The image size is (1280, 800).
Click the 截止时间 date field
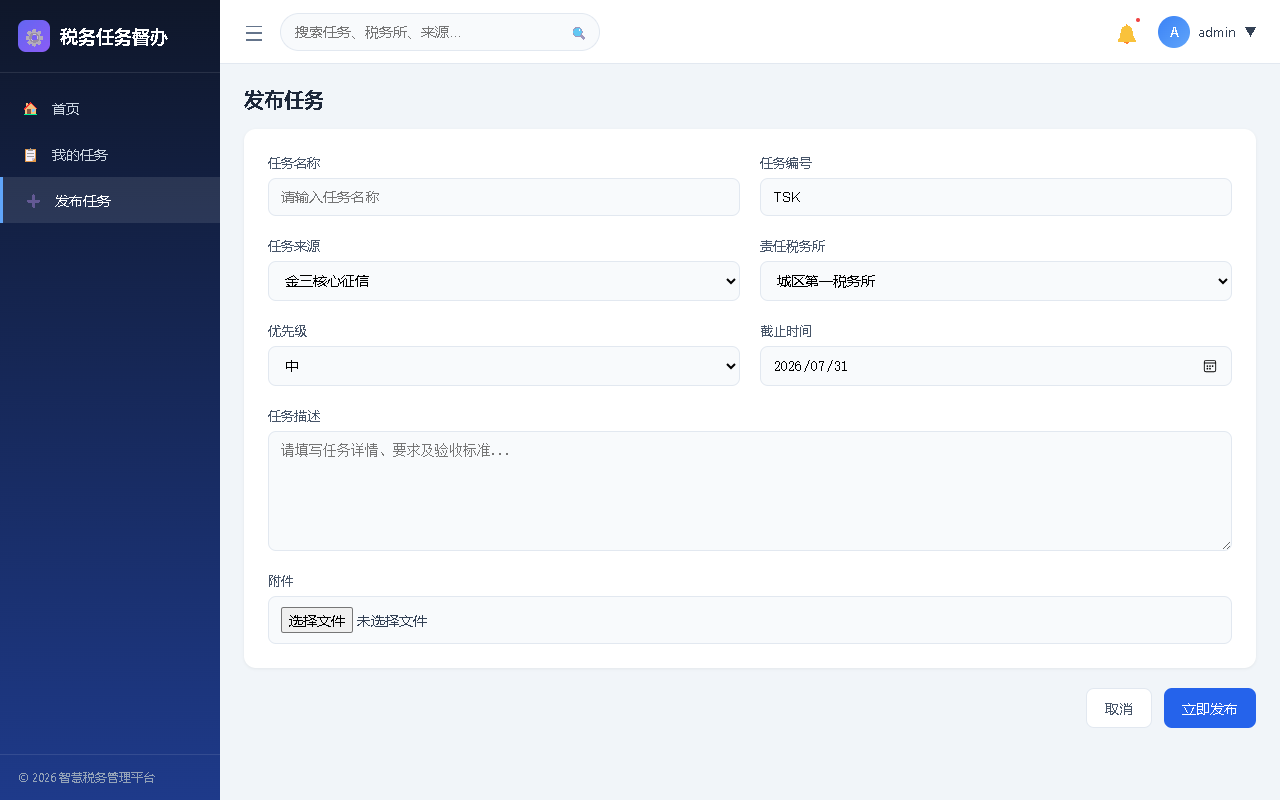tap(996, 366)
